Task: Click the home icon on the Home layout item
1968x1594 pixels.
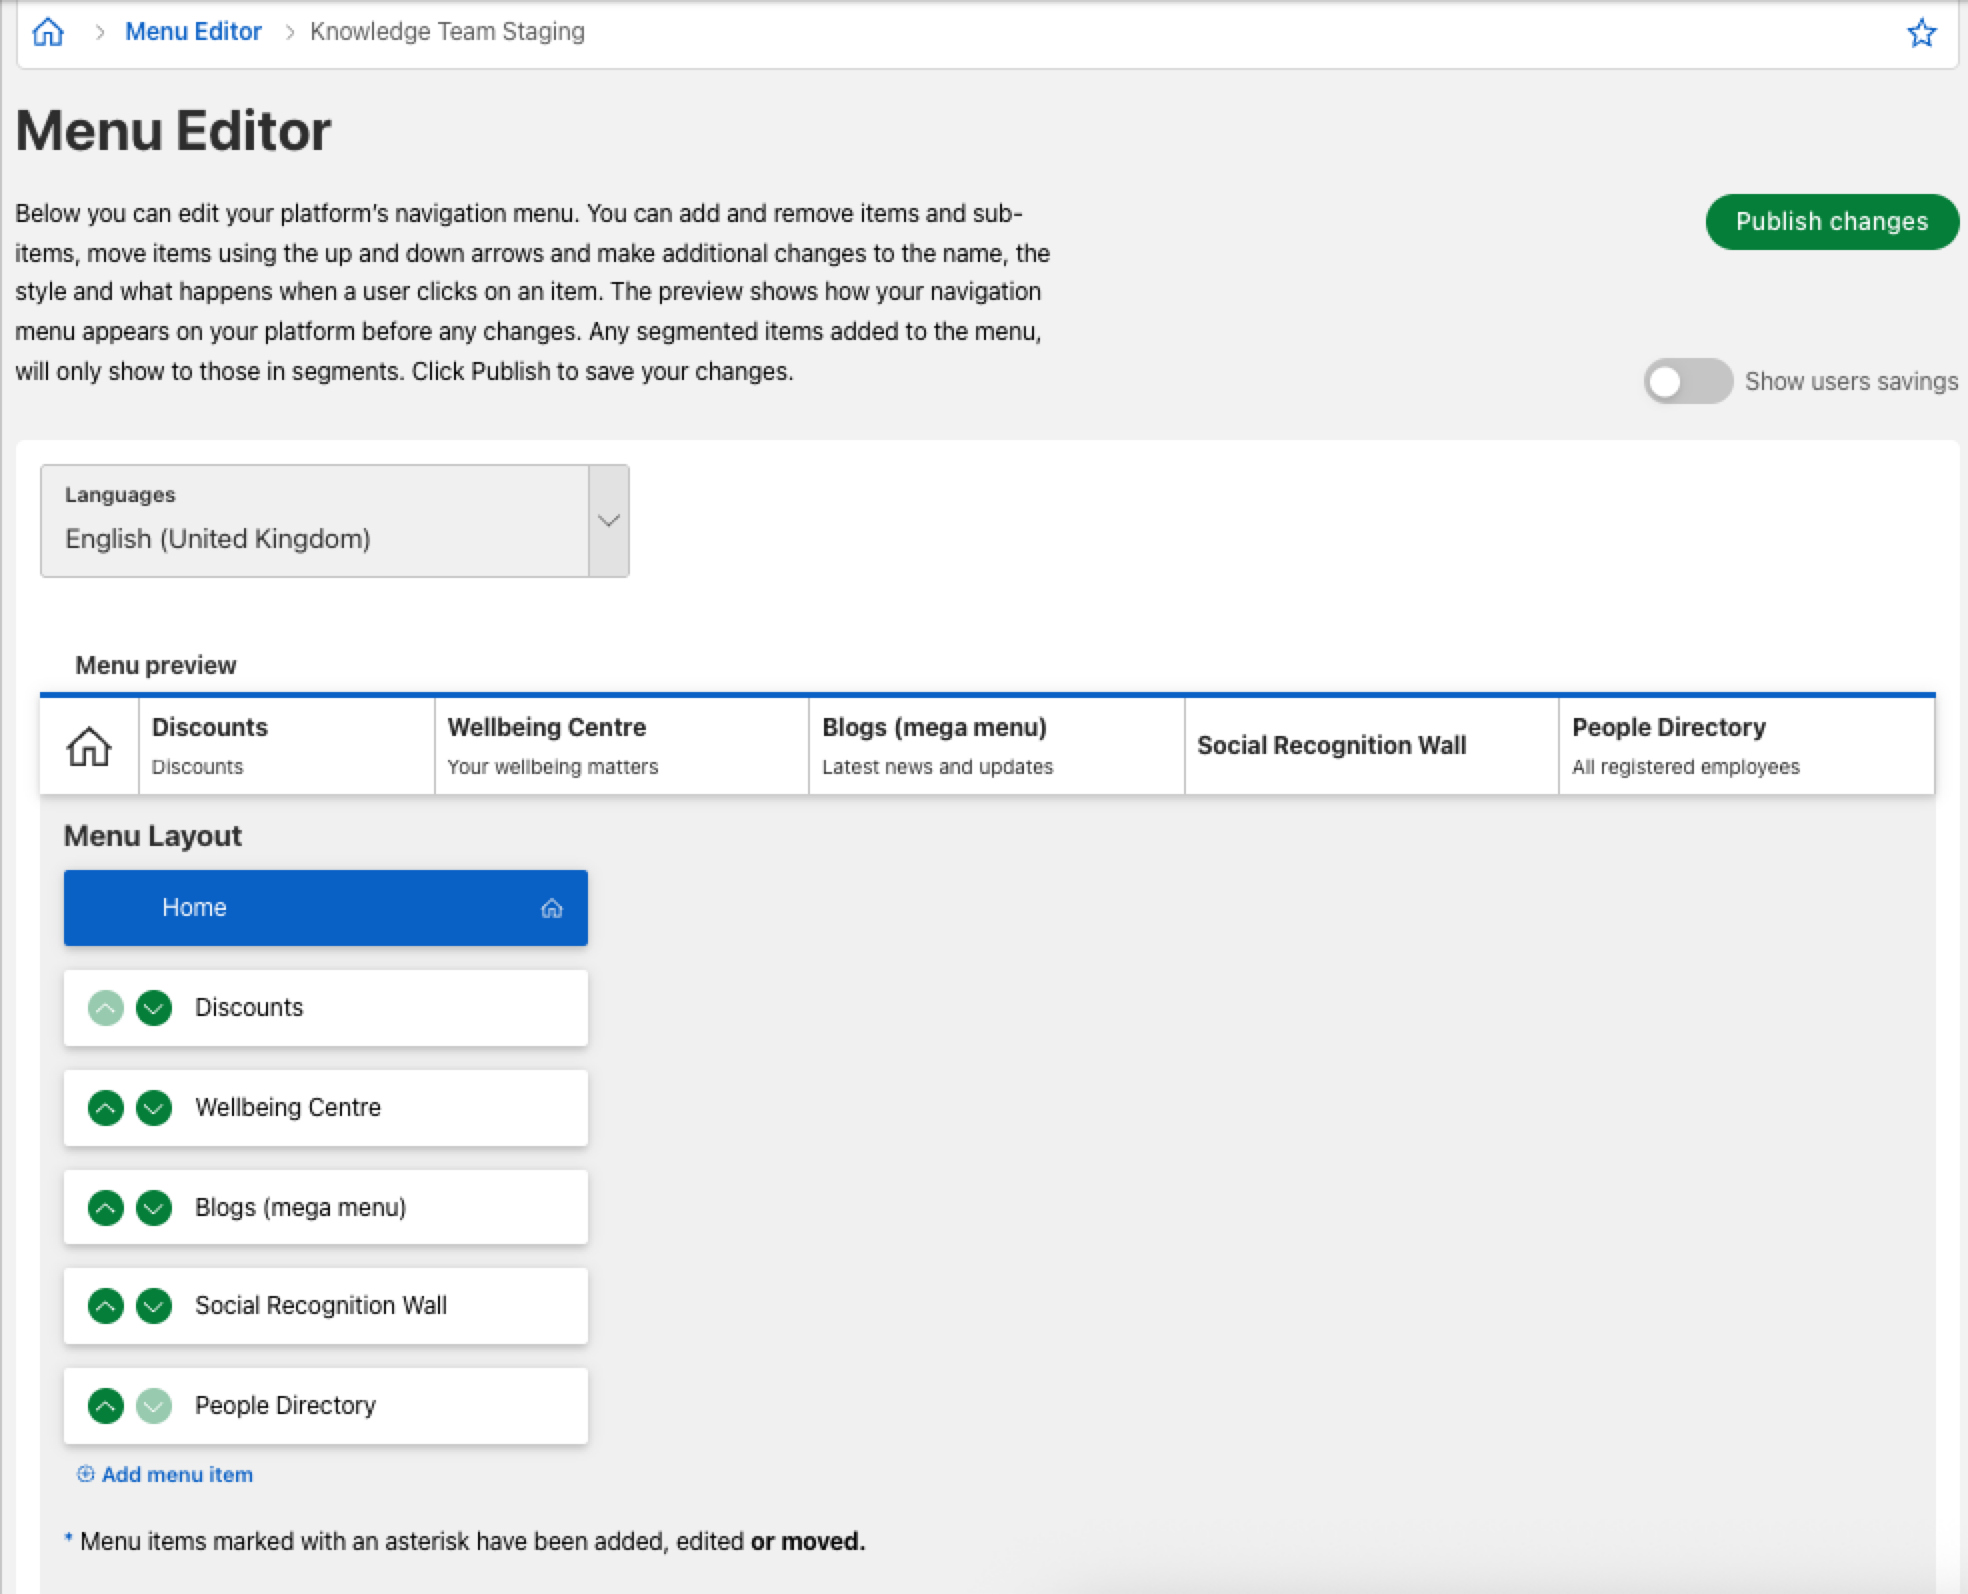Action: 551,907
